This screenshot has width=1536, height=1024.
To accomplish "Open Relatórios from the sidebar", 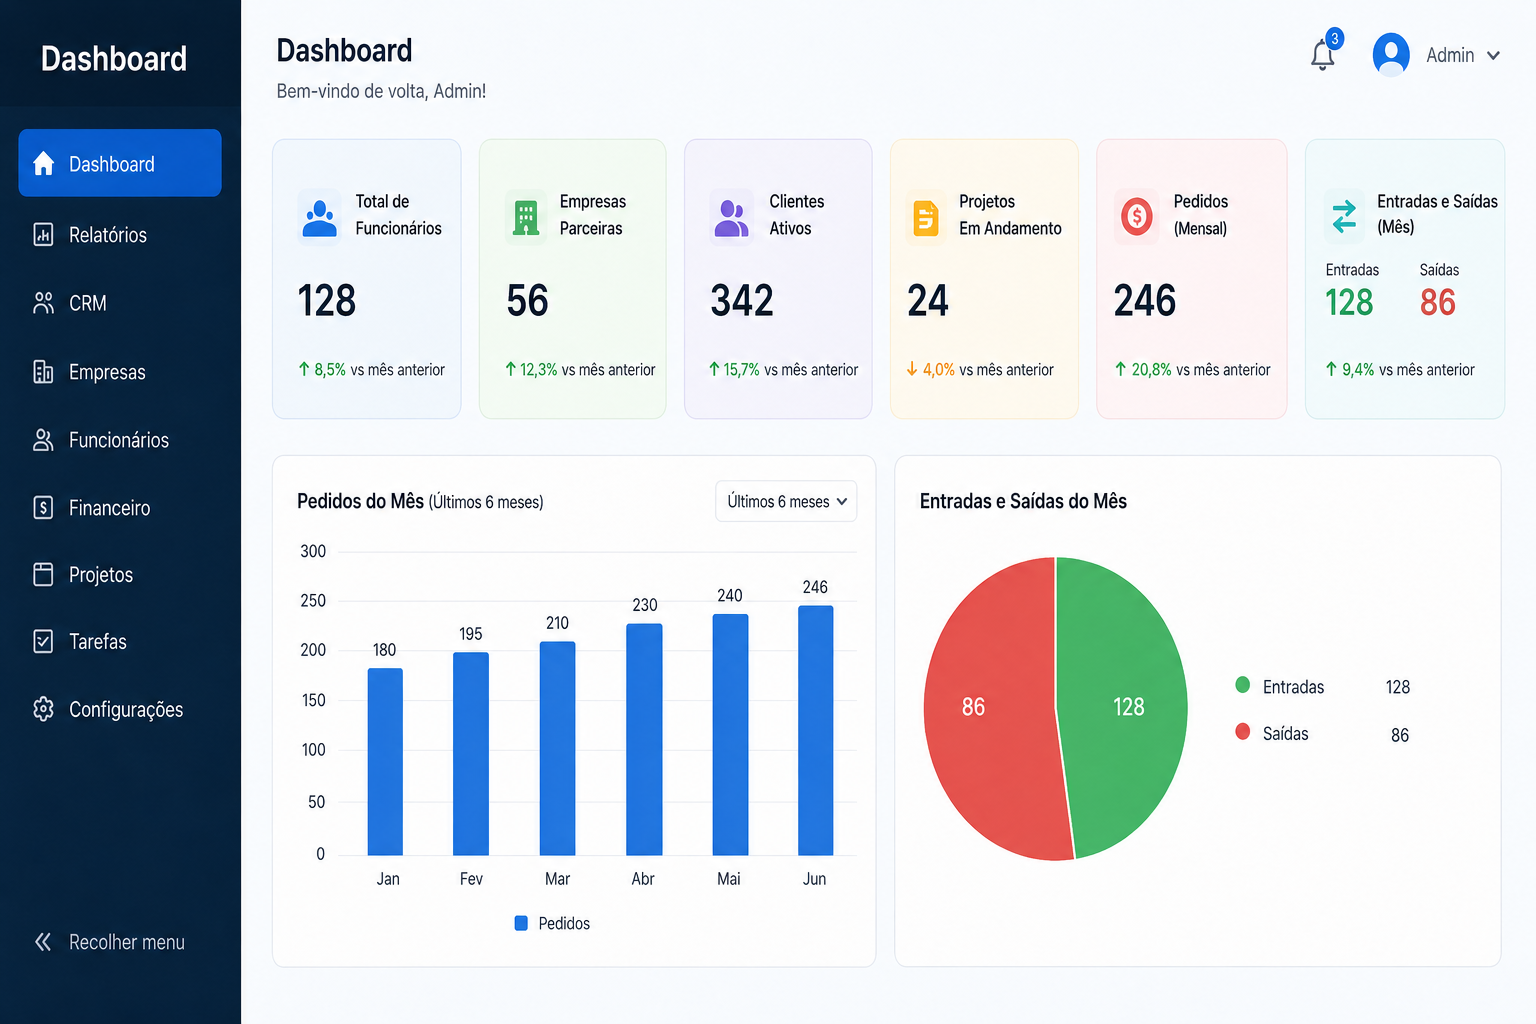I will pyautogui.click(x=120, y=235).
